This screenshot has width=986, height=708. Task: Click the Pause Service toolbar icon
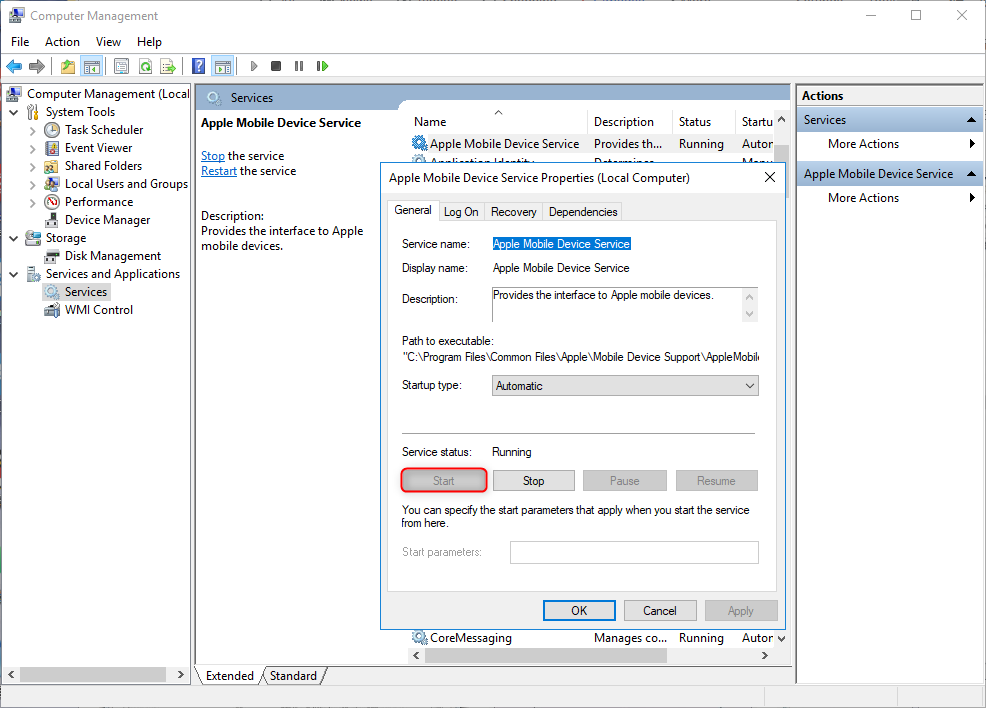[x=299, y=66]
